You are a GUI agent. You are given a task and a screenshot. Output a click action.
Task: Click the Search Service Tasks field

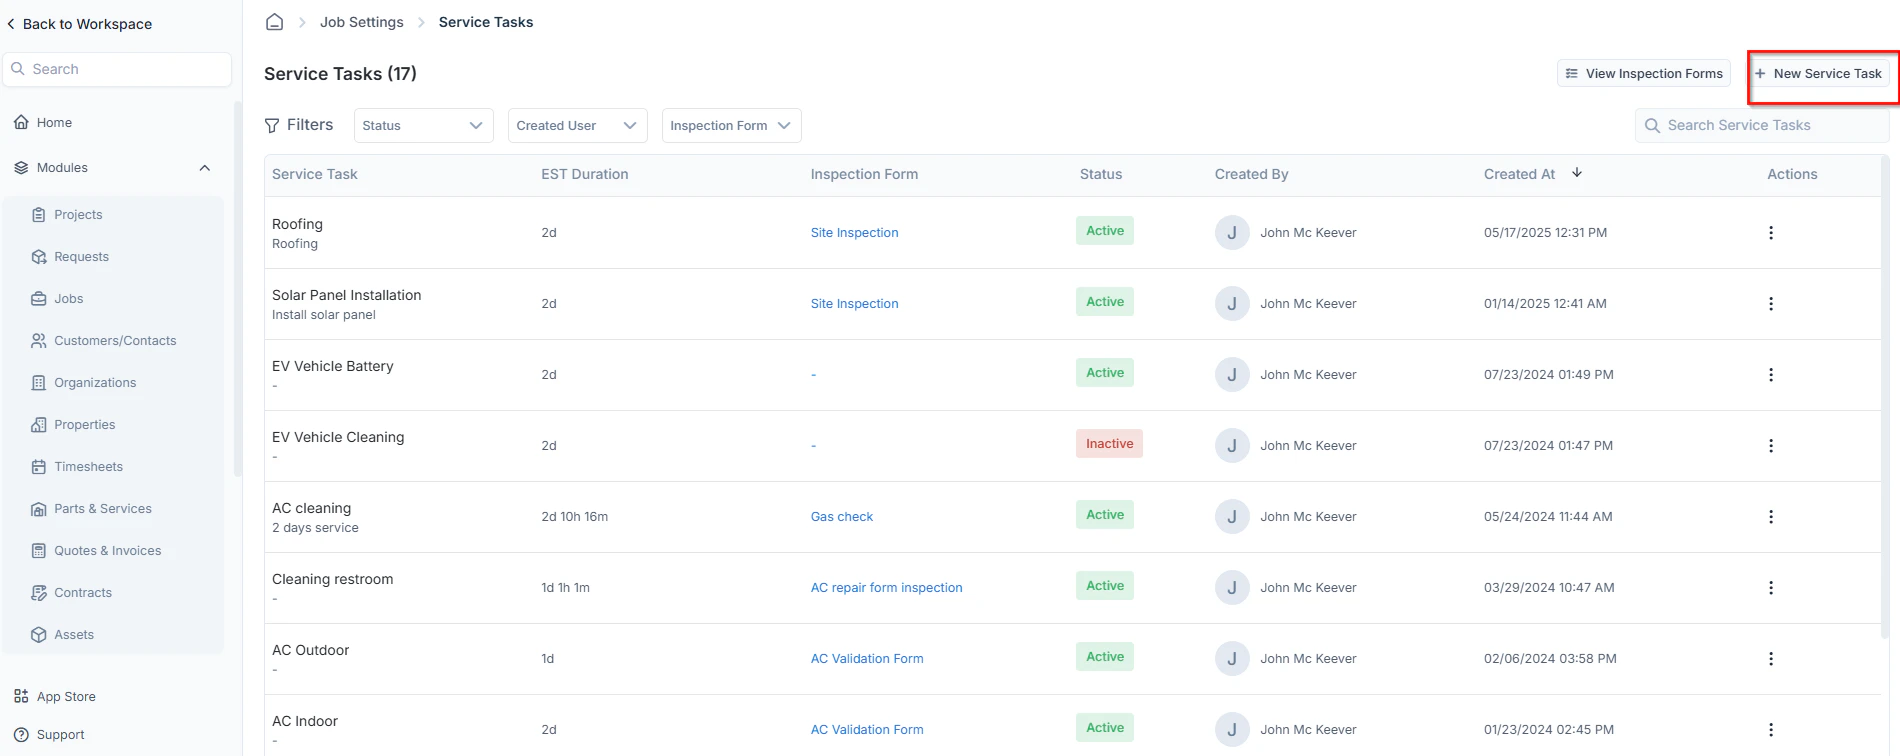tap(1762, 125)
